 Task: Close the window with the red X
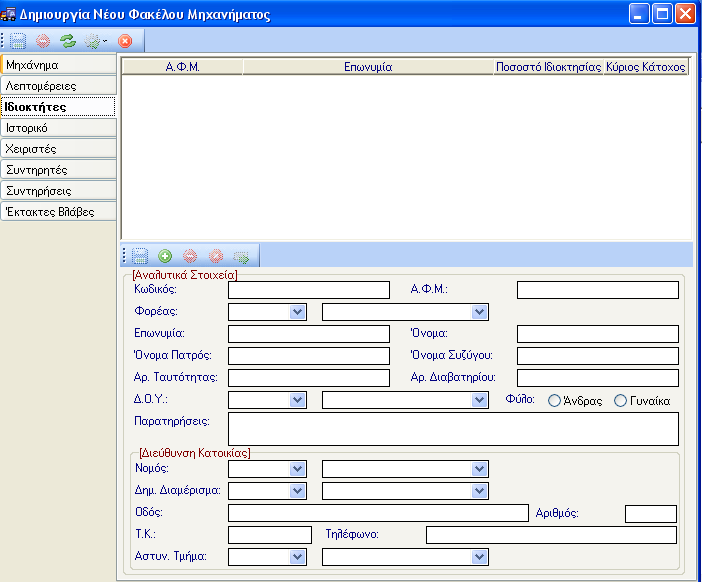pos(685,13)
